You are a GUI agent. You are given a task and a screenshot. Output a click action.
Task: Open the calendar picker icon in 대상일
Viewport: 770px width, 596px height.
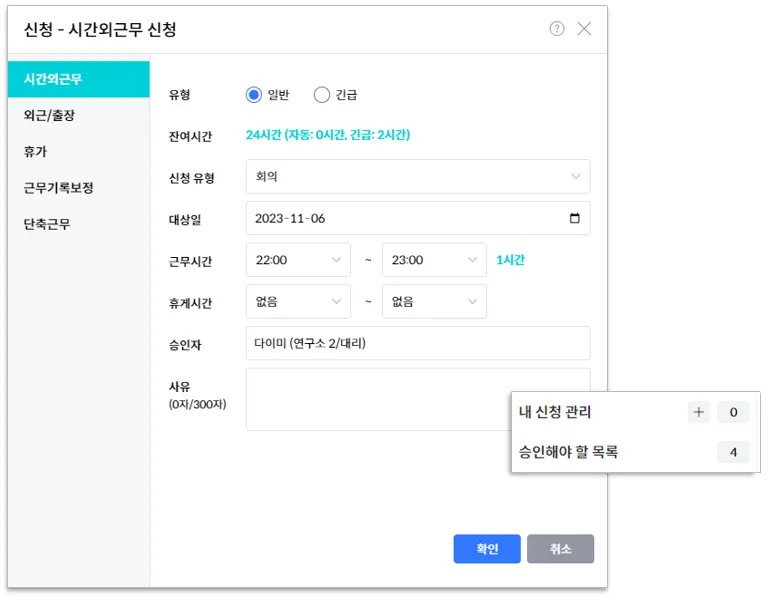click(x=574, y=218)
